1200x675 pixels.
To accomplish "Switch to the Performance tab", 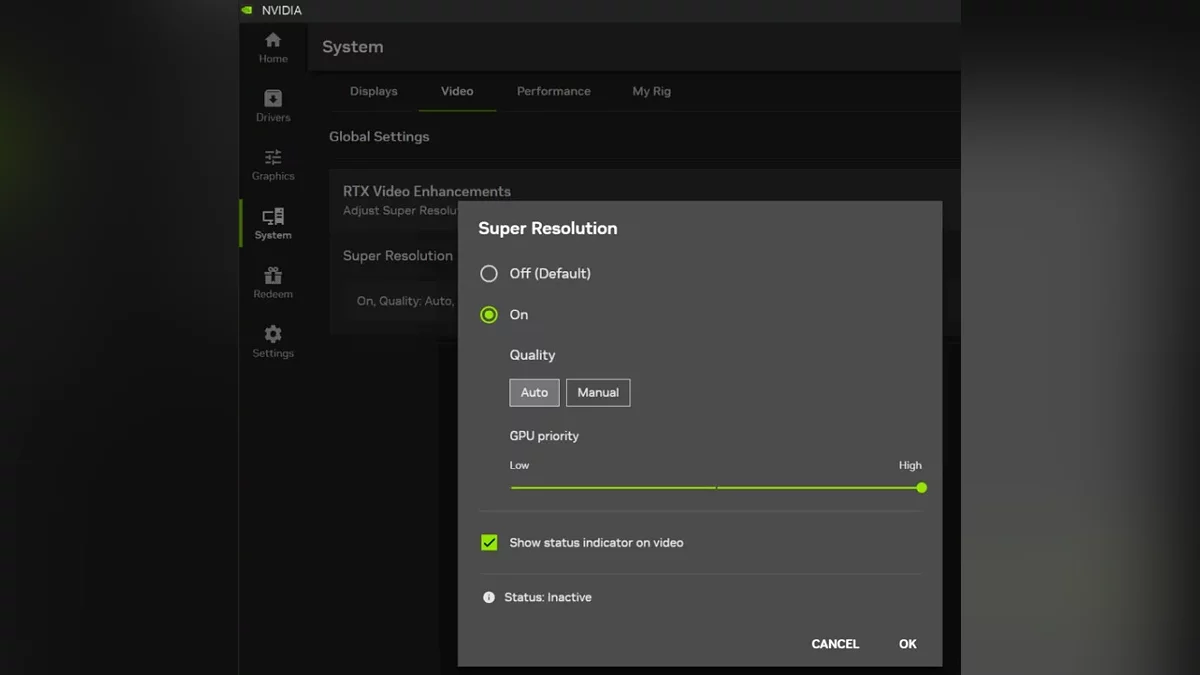I will pyautogui.click(x=553, y=91).
